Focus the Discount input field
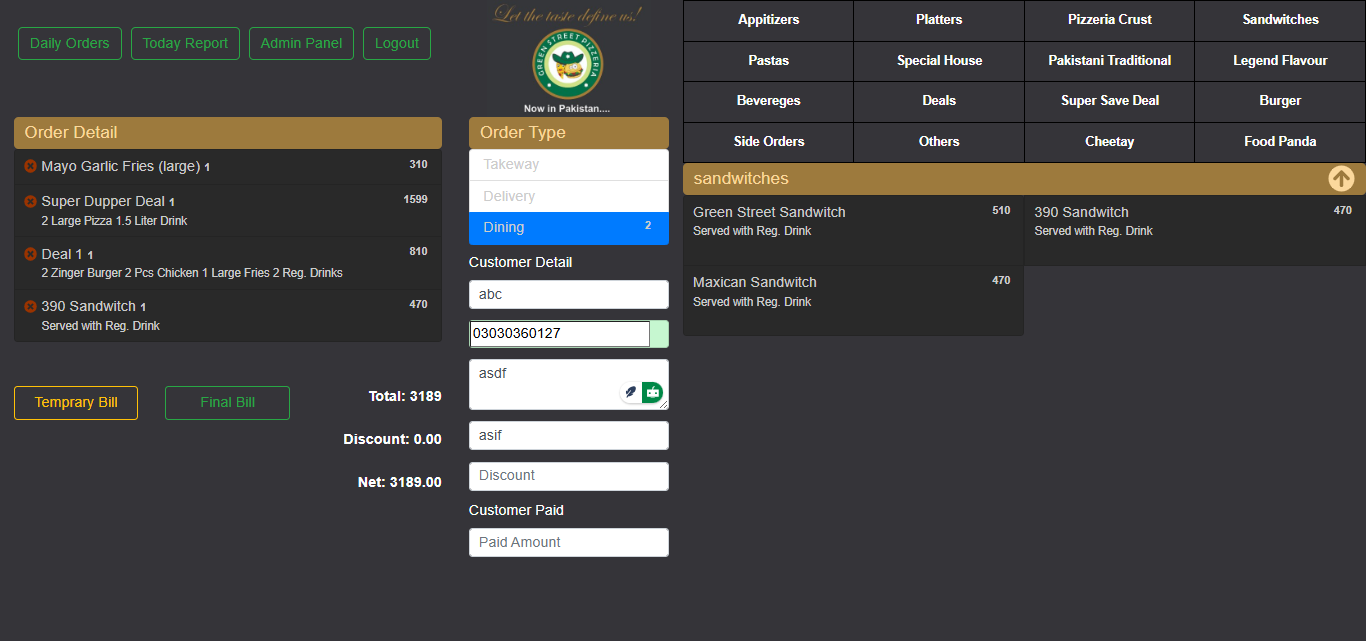The image size is (1366, 641). 568,476
